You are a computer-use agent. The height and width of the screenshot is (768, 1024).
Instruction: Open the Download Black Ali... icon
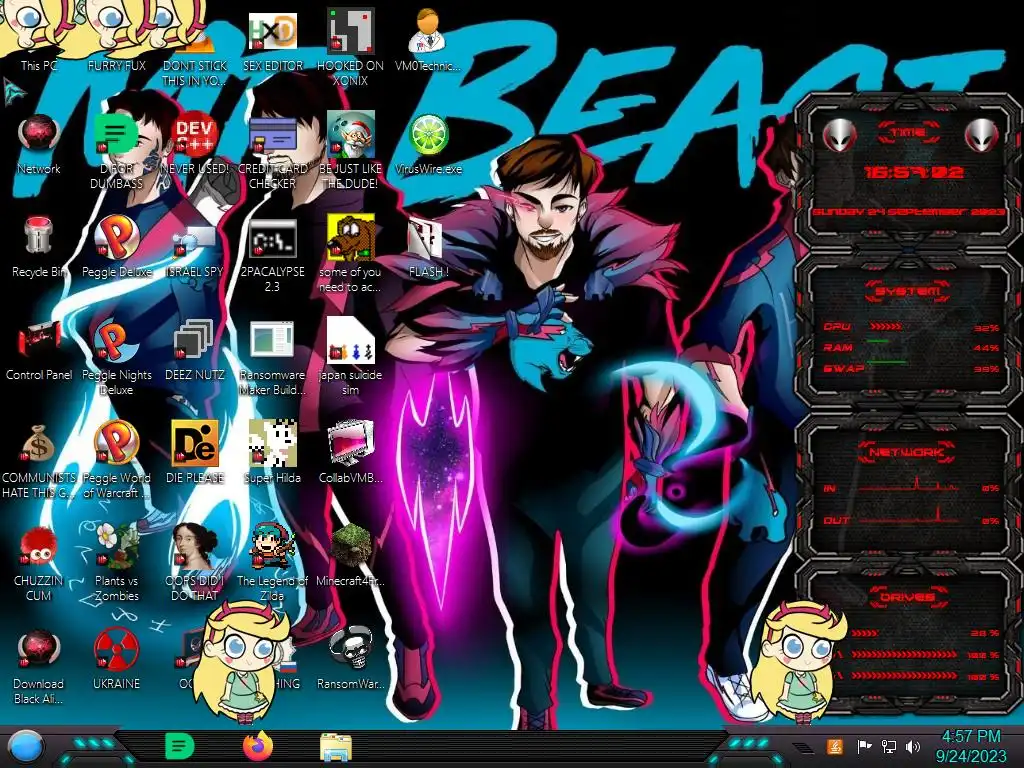(x=39, y=666)
